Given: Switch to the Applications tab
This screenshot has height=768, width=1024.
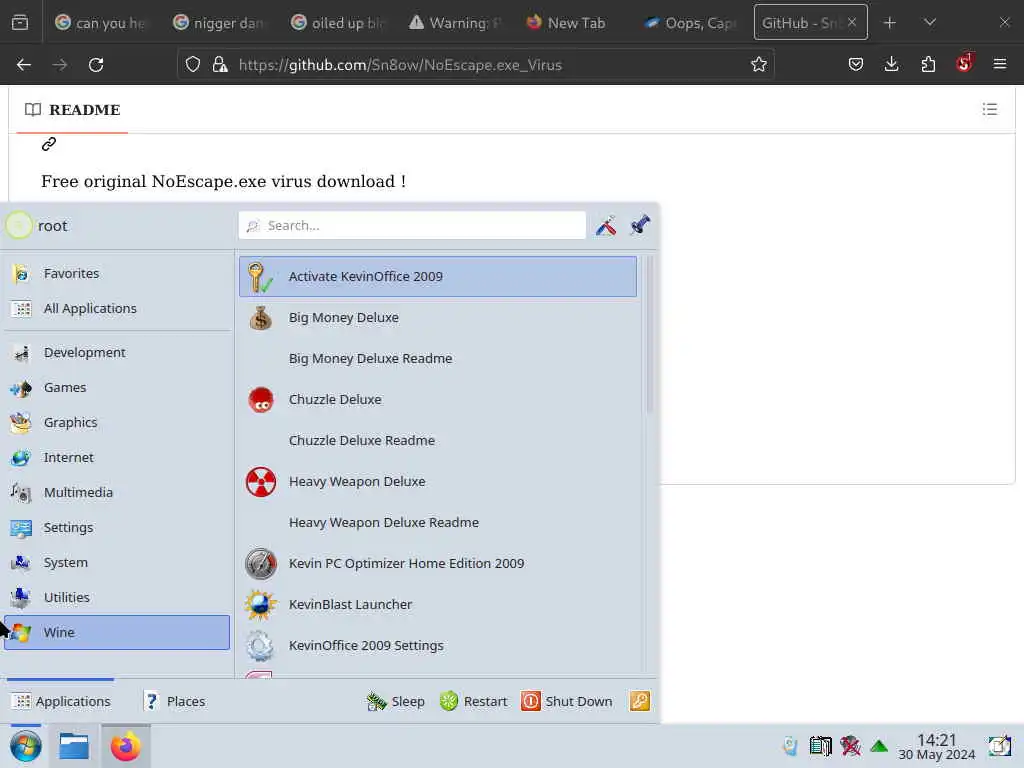Looking at the screenshot, I should point(61,701).
